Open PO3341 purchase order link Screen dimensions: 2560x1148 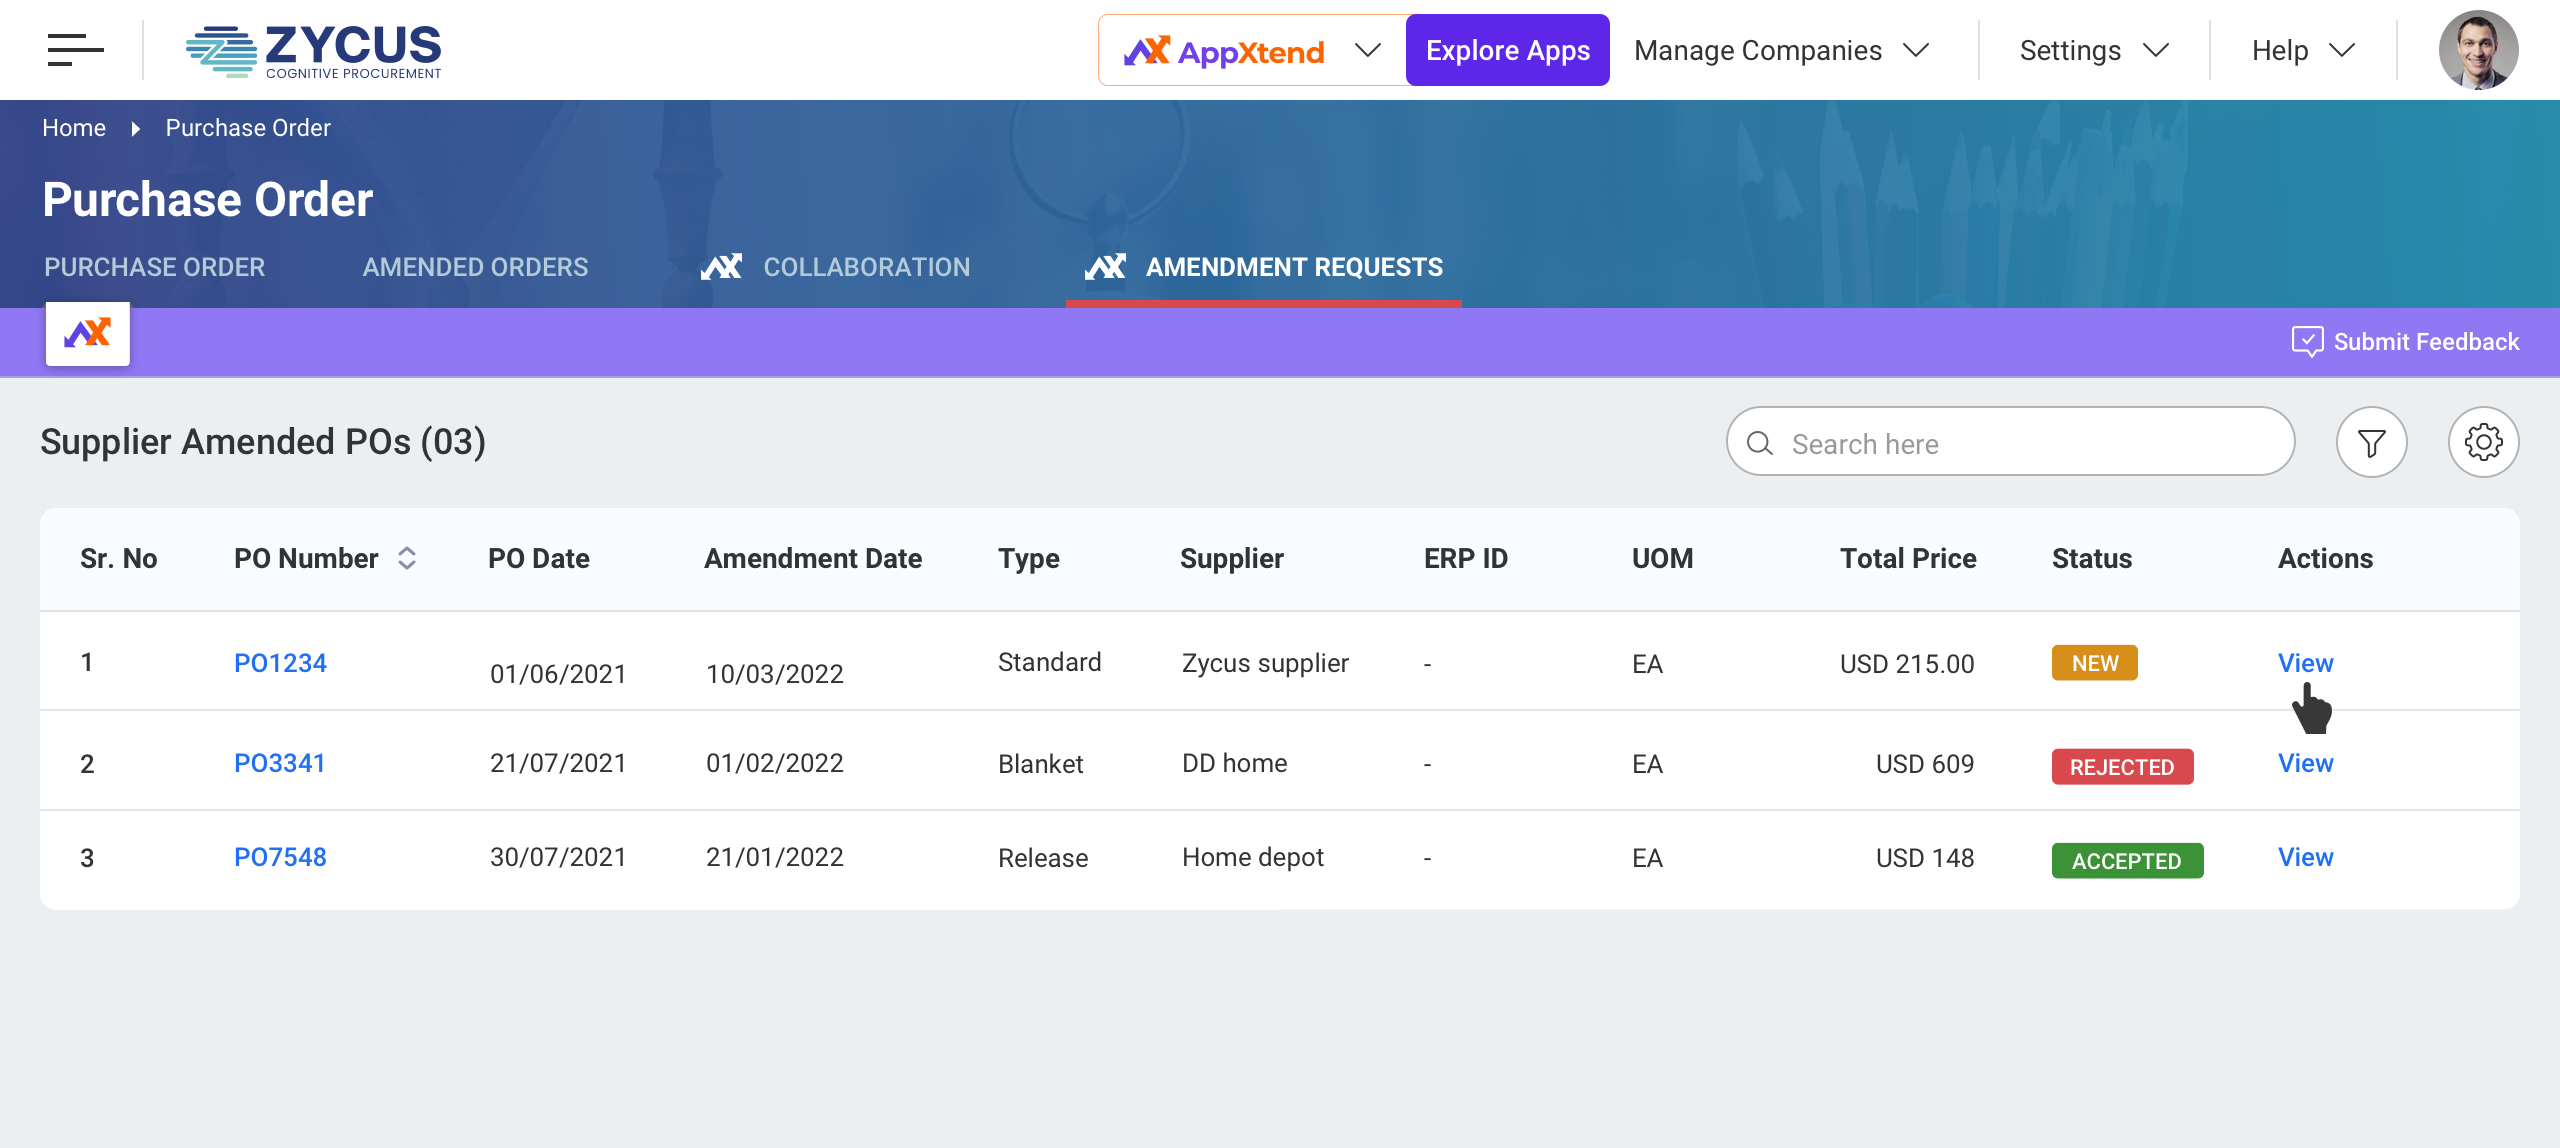280,763
